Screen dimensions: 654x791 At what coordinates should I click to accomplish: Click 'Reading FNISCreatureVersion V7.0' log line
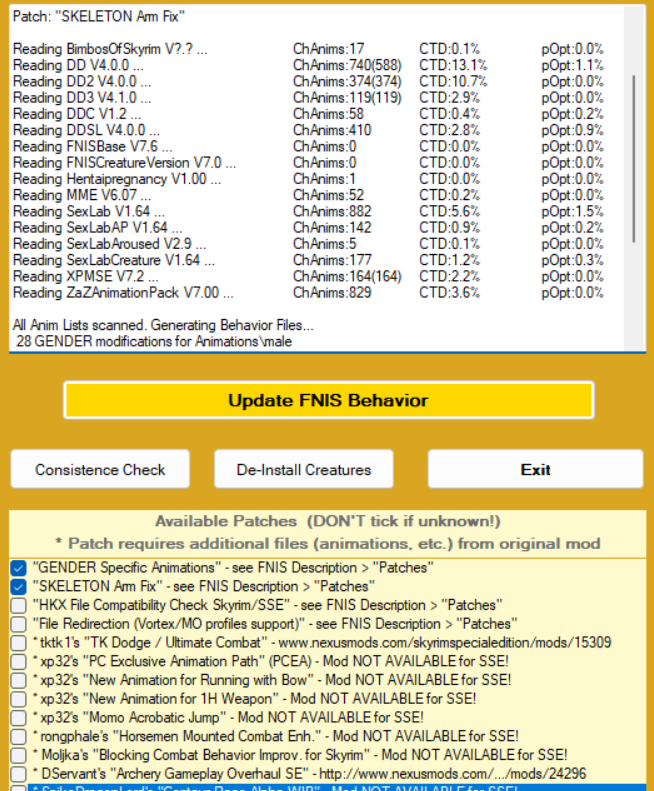(x=308, y=162)
